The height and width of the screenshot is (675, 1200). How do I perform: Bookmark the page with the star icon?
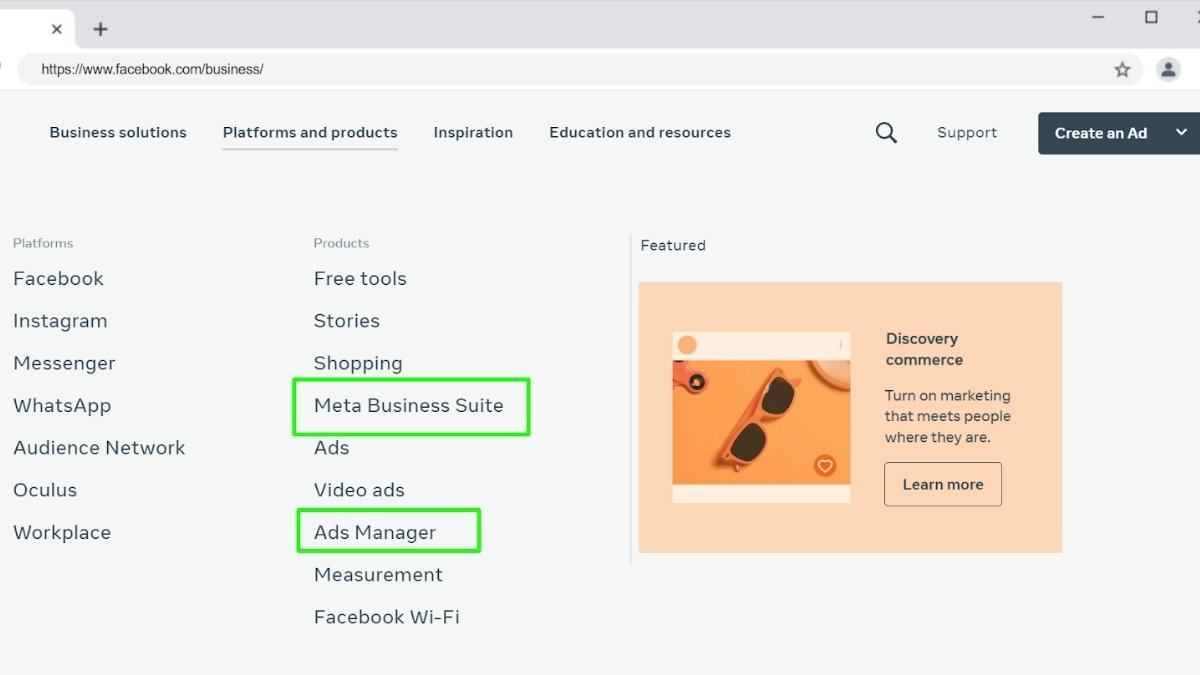pos(1122,69)
